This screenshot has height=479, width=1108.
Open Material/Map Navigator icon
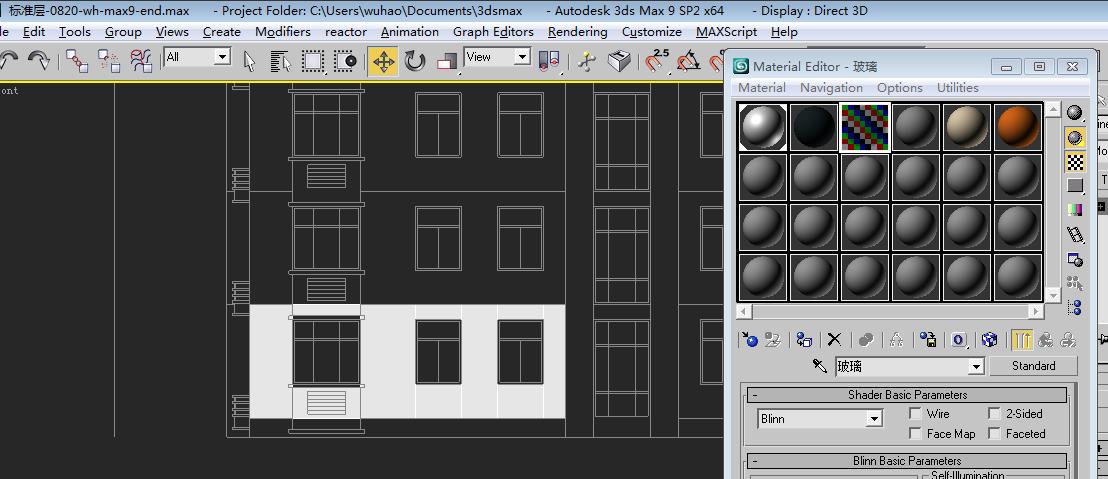pyautogui.click(x=1075, y=307)
